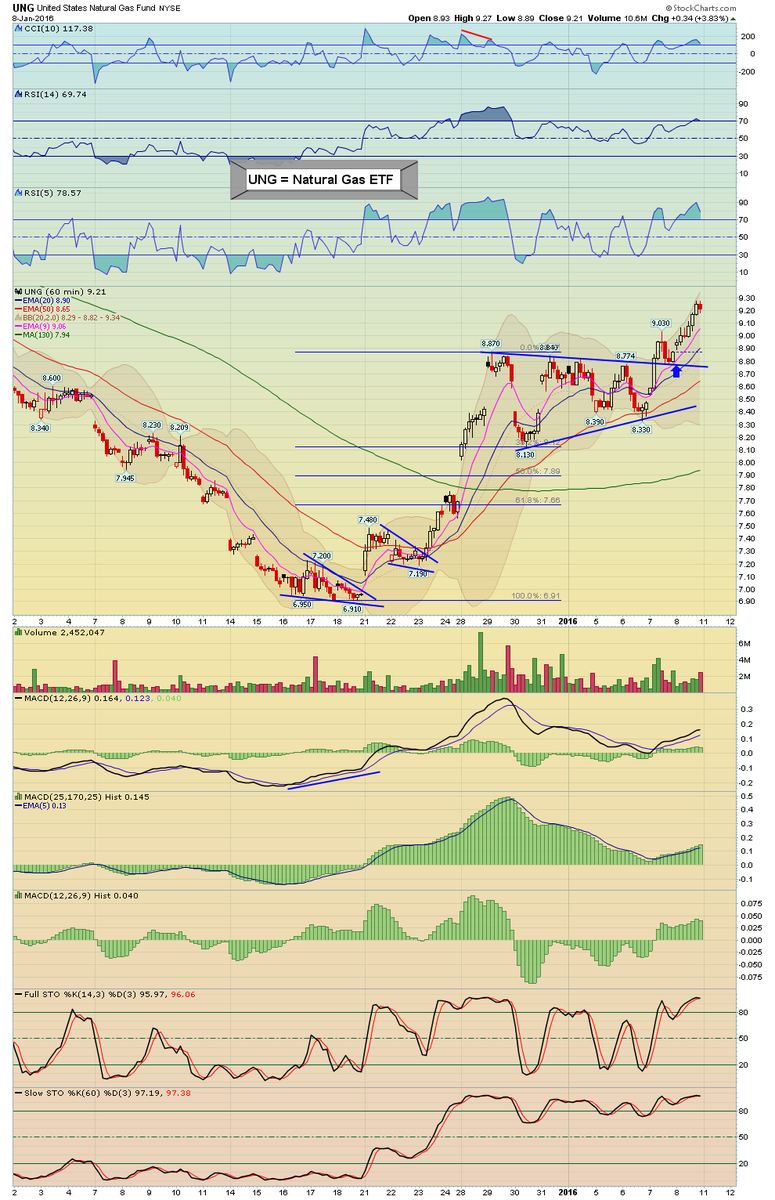Image resolution: width=775 pixels, height=1200 pixels.
Task: Click the 6.910 bottom price label
Action: tap(351, 609)
